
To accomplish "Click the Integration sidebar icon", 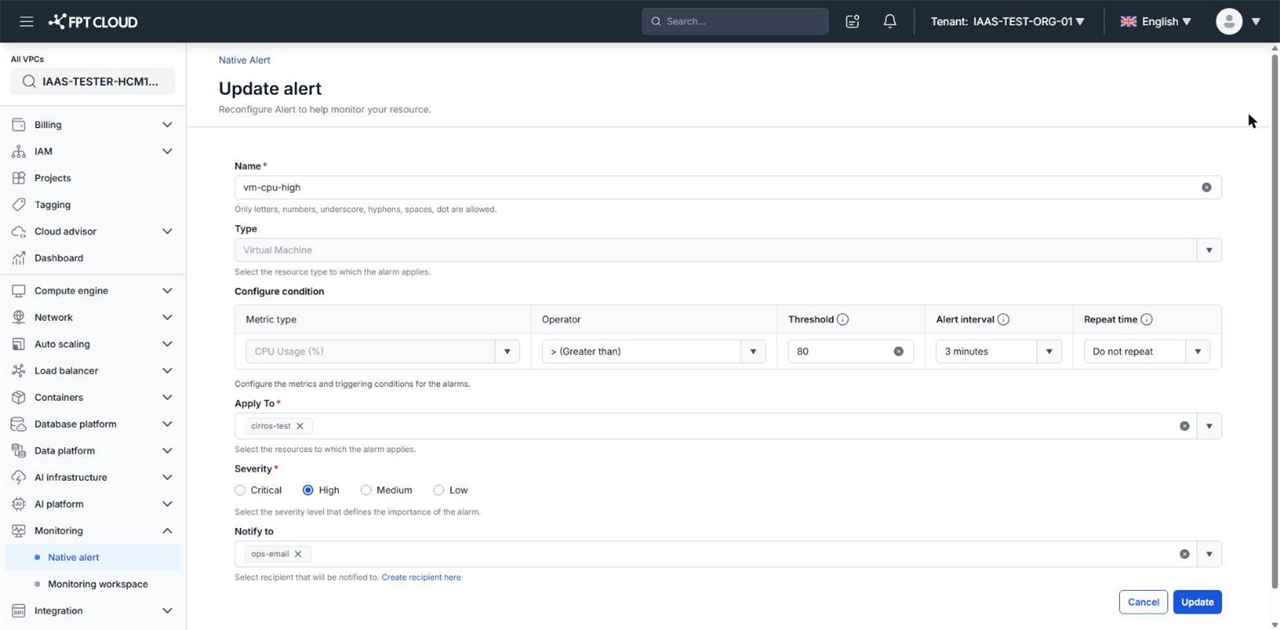I will (18, 610).
